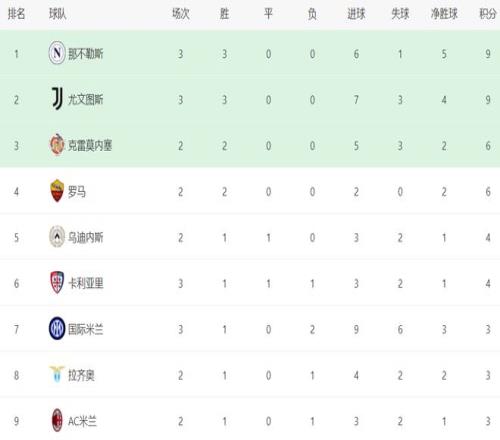Viewport: 500px width, 440px height.
Task: Click the 失球 column header
Action: point(400,14)
